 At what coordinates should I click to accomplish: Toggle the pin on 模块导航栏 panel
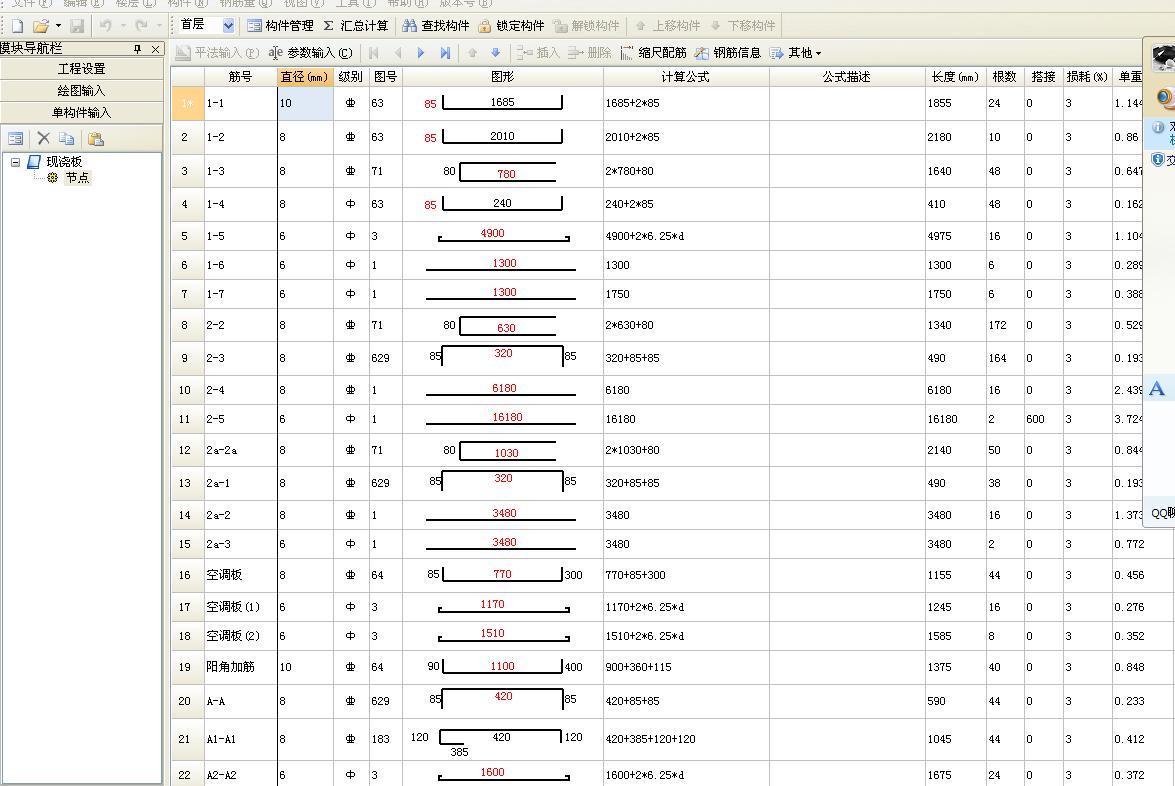click(137, 49)
